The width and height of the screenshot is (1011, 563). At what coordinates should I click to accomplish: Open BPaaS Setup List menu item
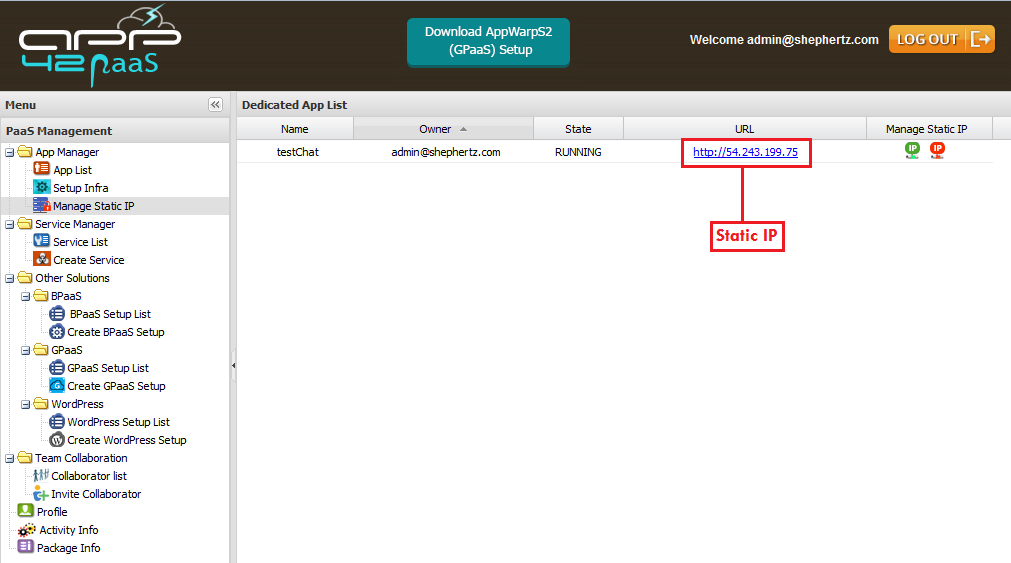110,314
